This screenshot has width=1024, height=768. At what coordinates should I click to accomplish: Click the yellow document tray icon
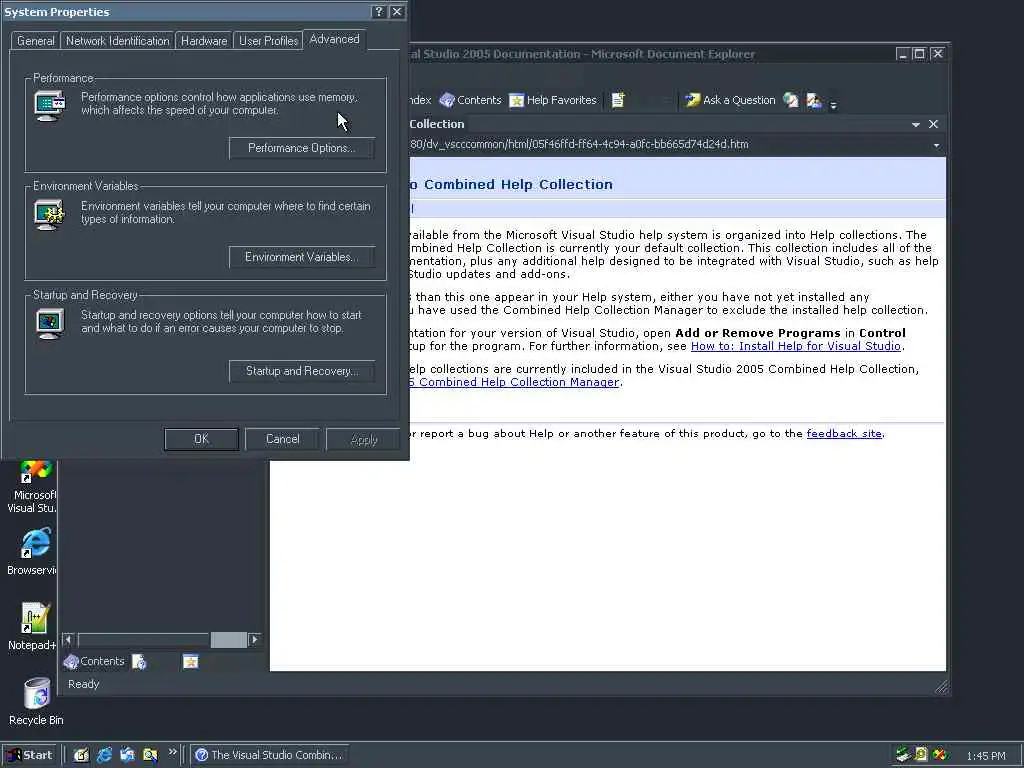[921, 755]
